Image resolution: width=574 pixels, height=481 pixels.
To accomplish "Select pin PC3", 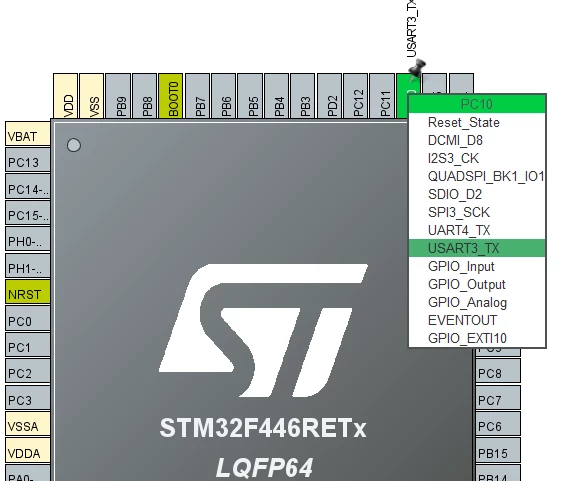I will click(x=28, y=397).
